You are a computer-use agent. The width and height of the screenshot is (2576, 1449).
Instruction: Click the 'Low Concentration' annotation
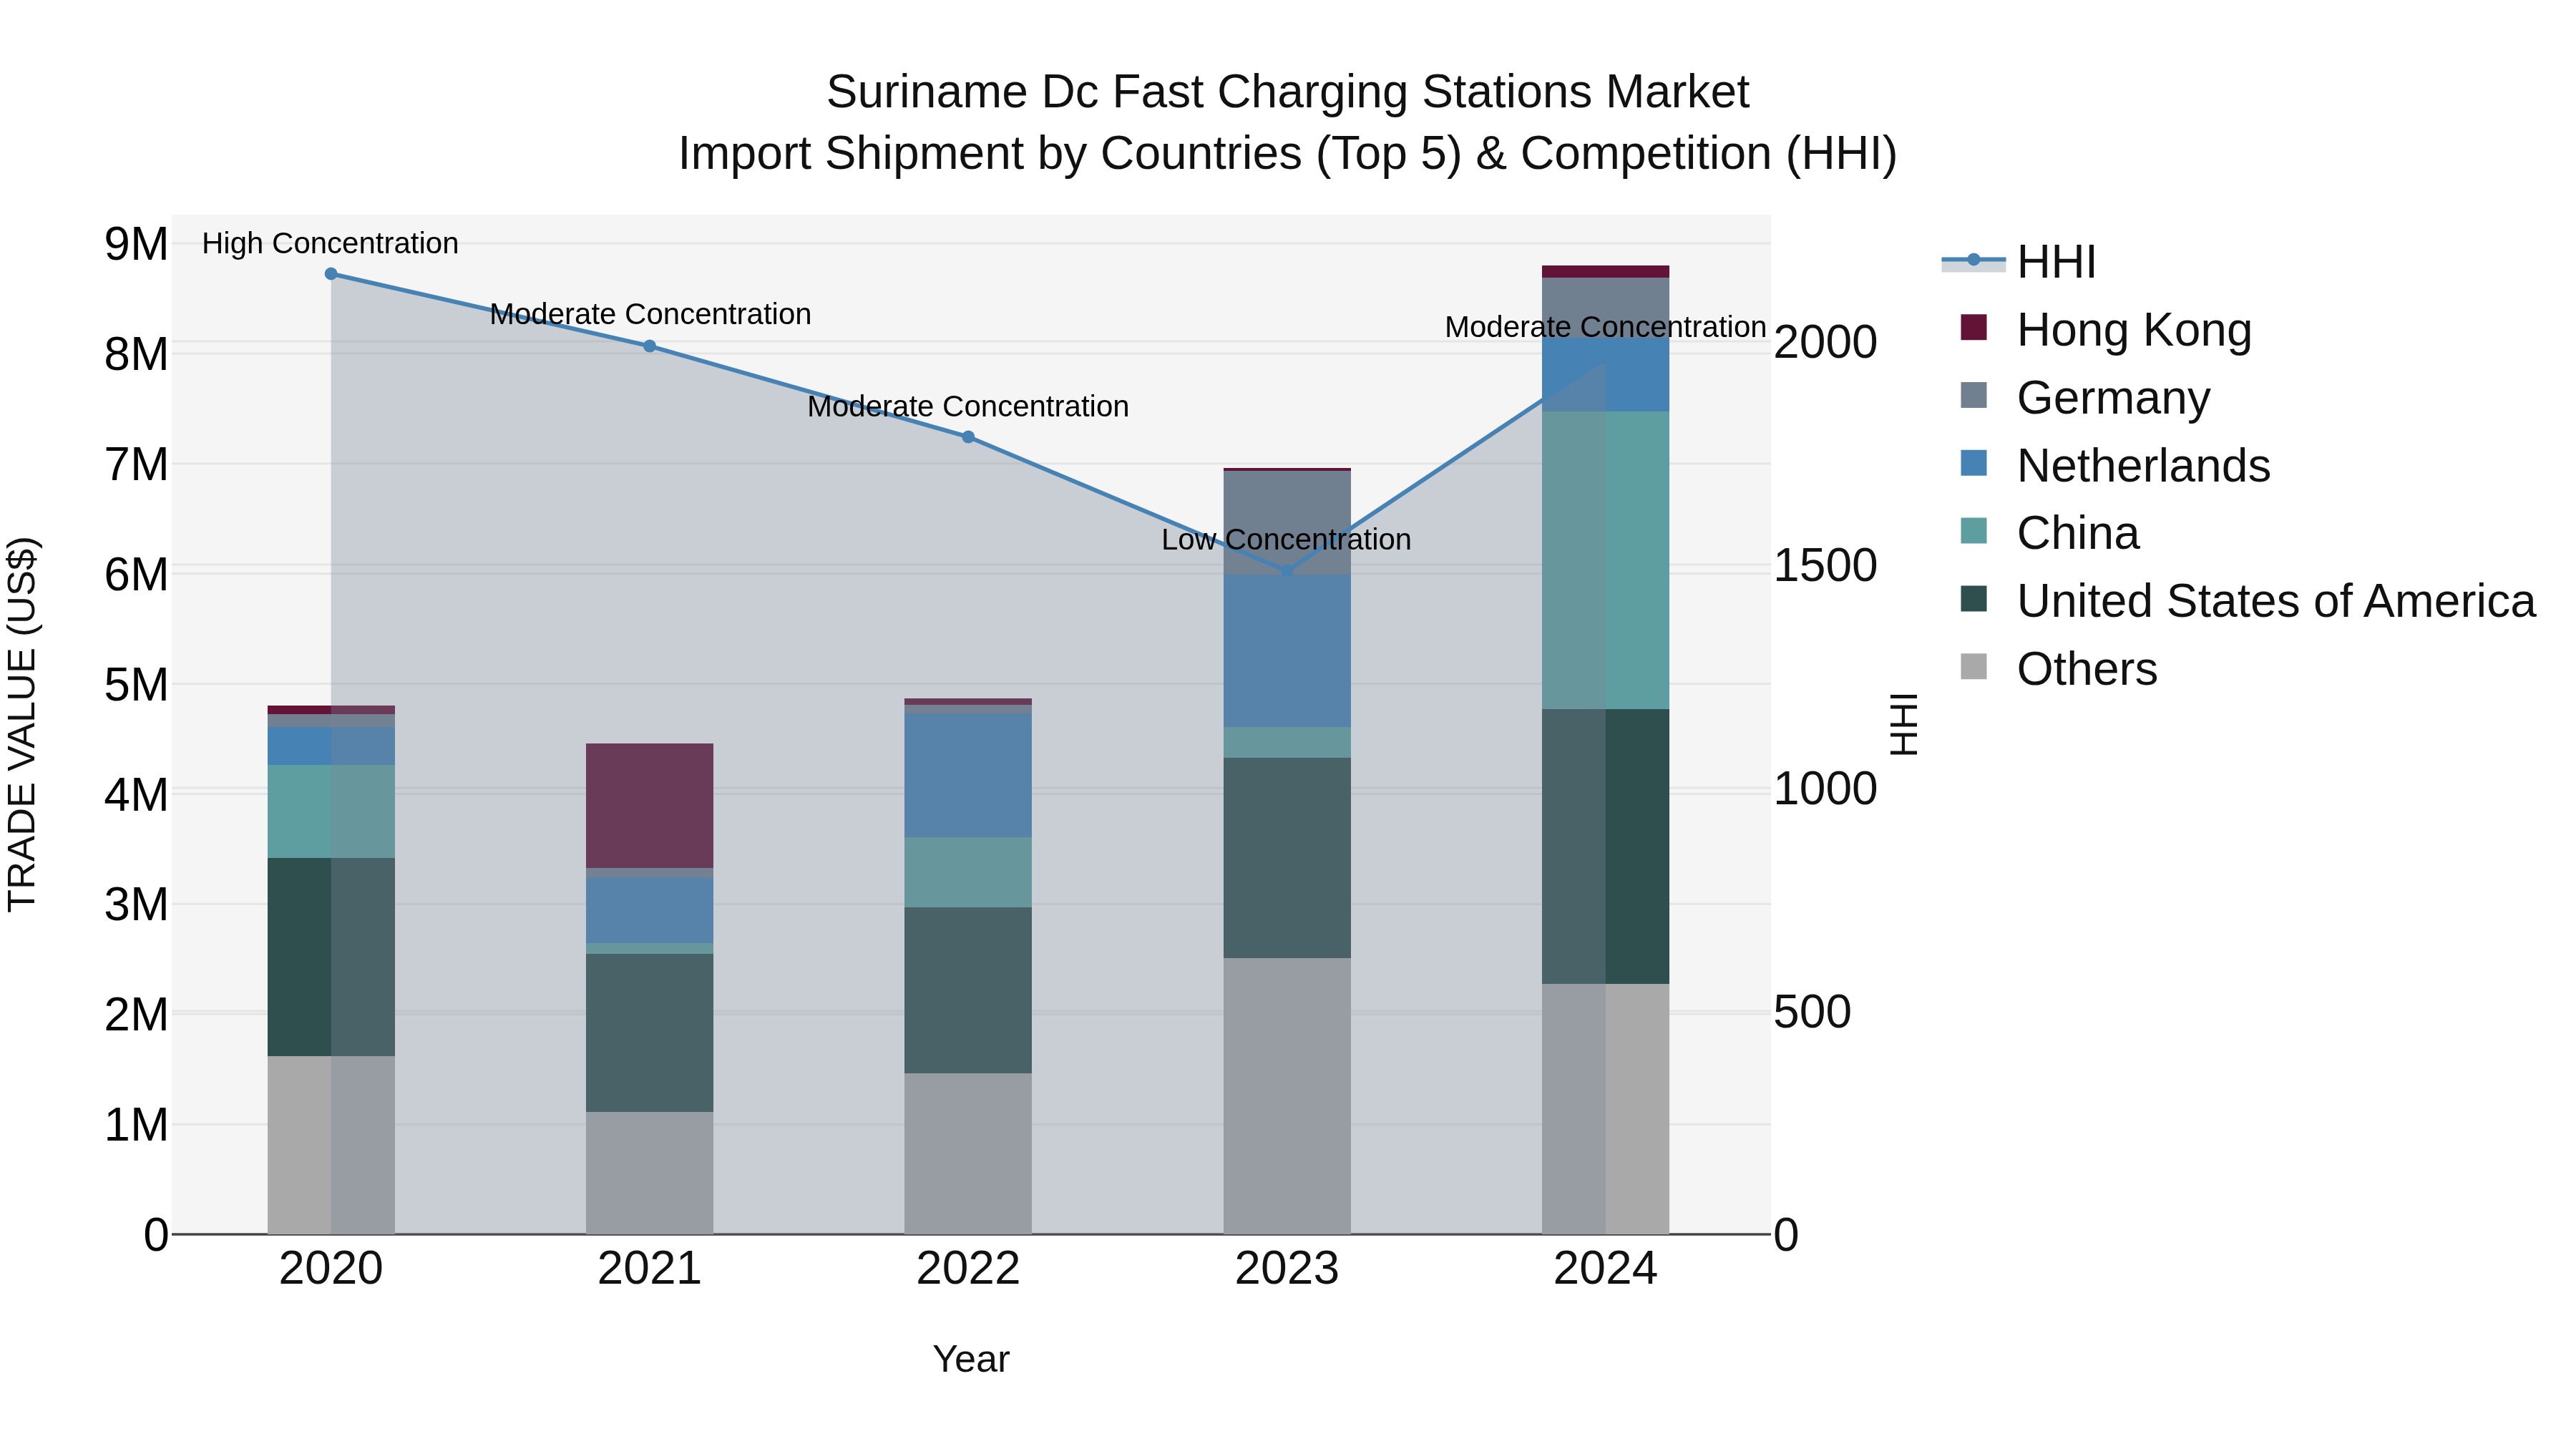click(x=1286, y=540)
